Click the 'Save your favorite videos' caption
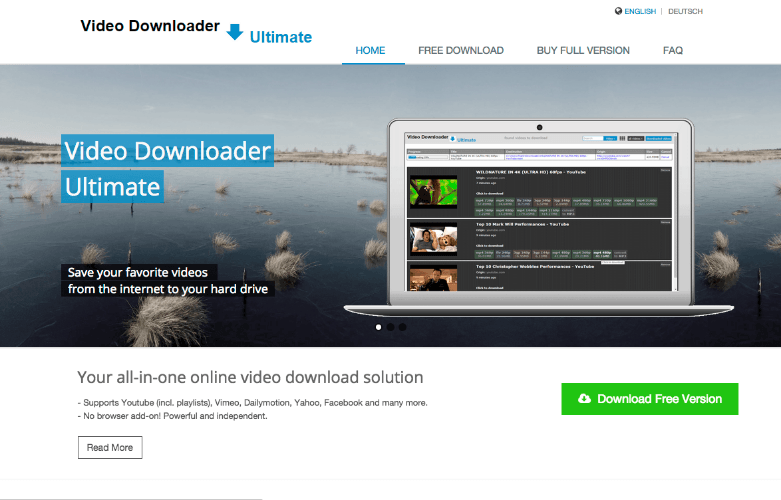The width and height of the screenshot is (781, 500). click(x=138, y=272)
